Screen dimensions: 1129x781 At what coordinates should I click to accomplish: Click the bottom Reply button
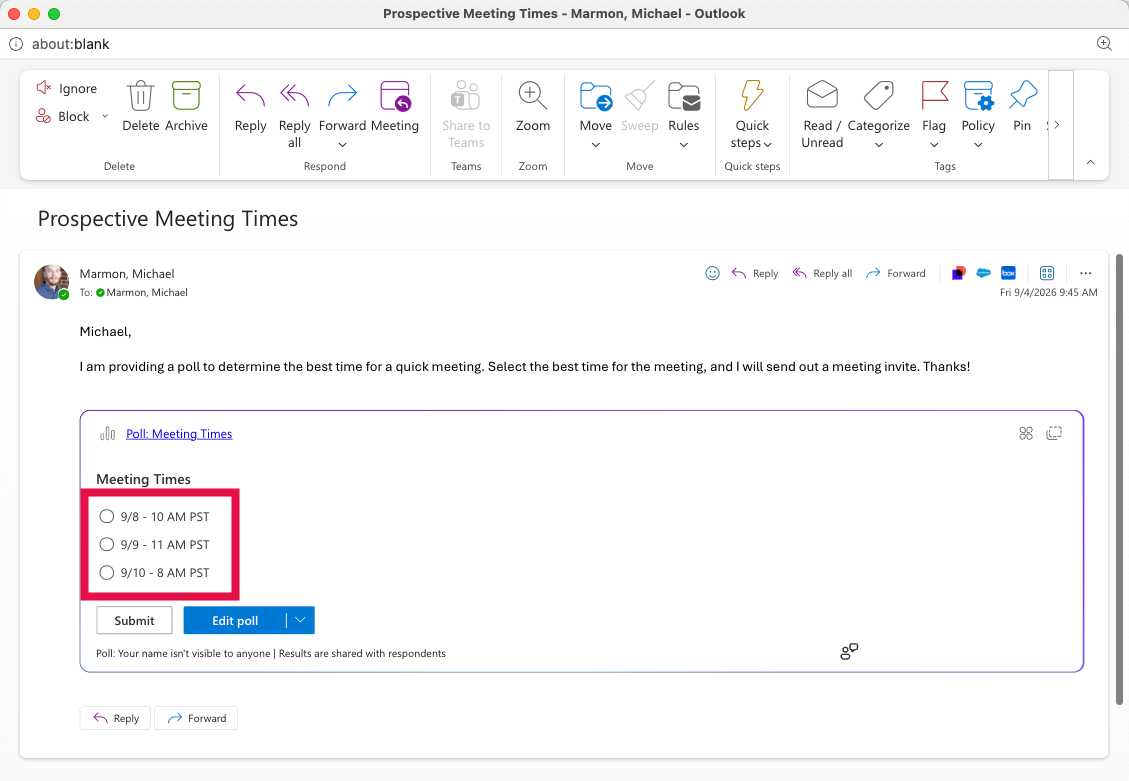pos(115,718)
